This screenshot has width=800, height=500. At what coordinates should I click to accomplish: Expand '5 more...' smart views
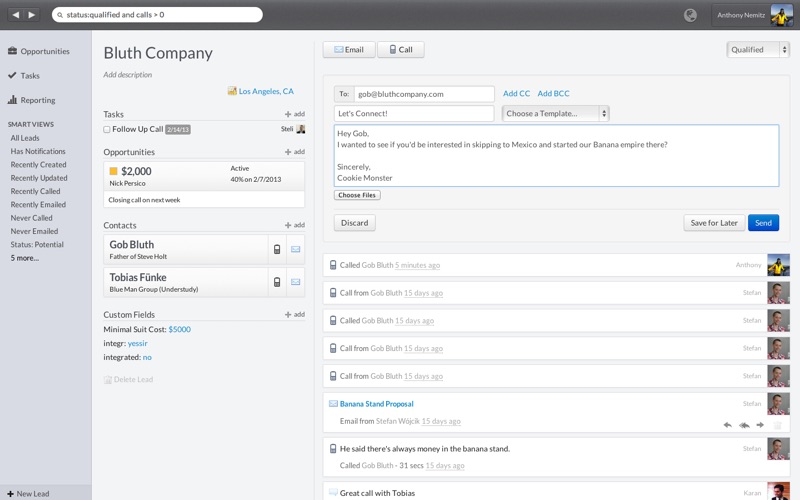(24, 258)
